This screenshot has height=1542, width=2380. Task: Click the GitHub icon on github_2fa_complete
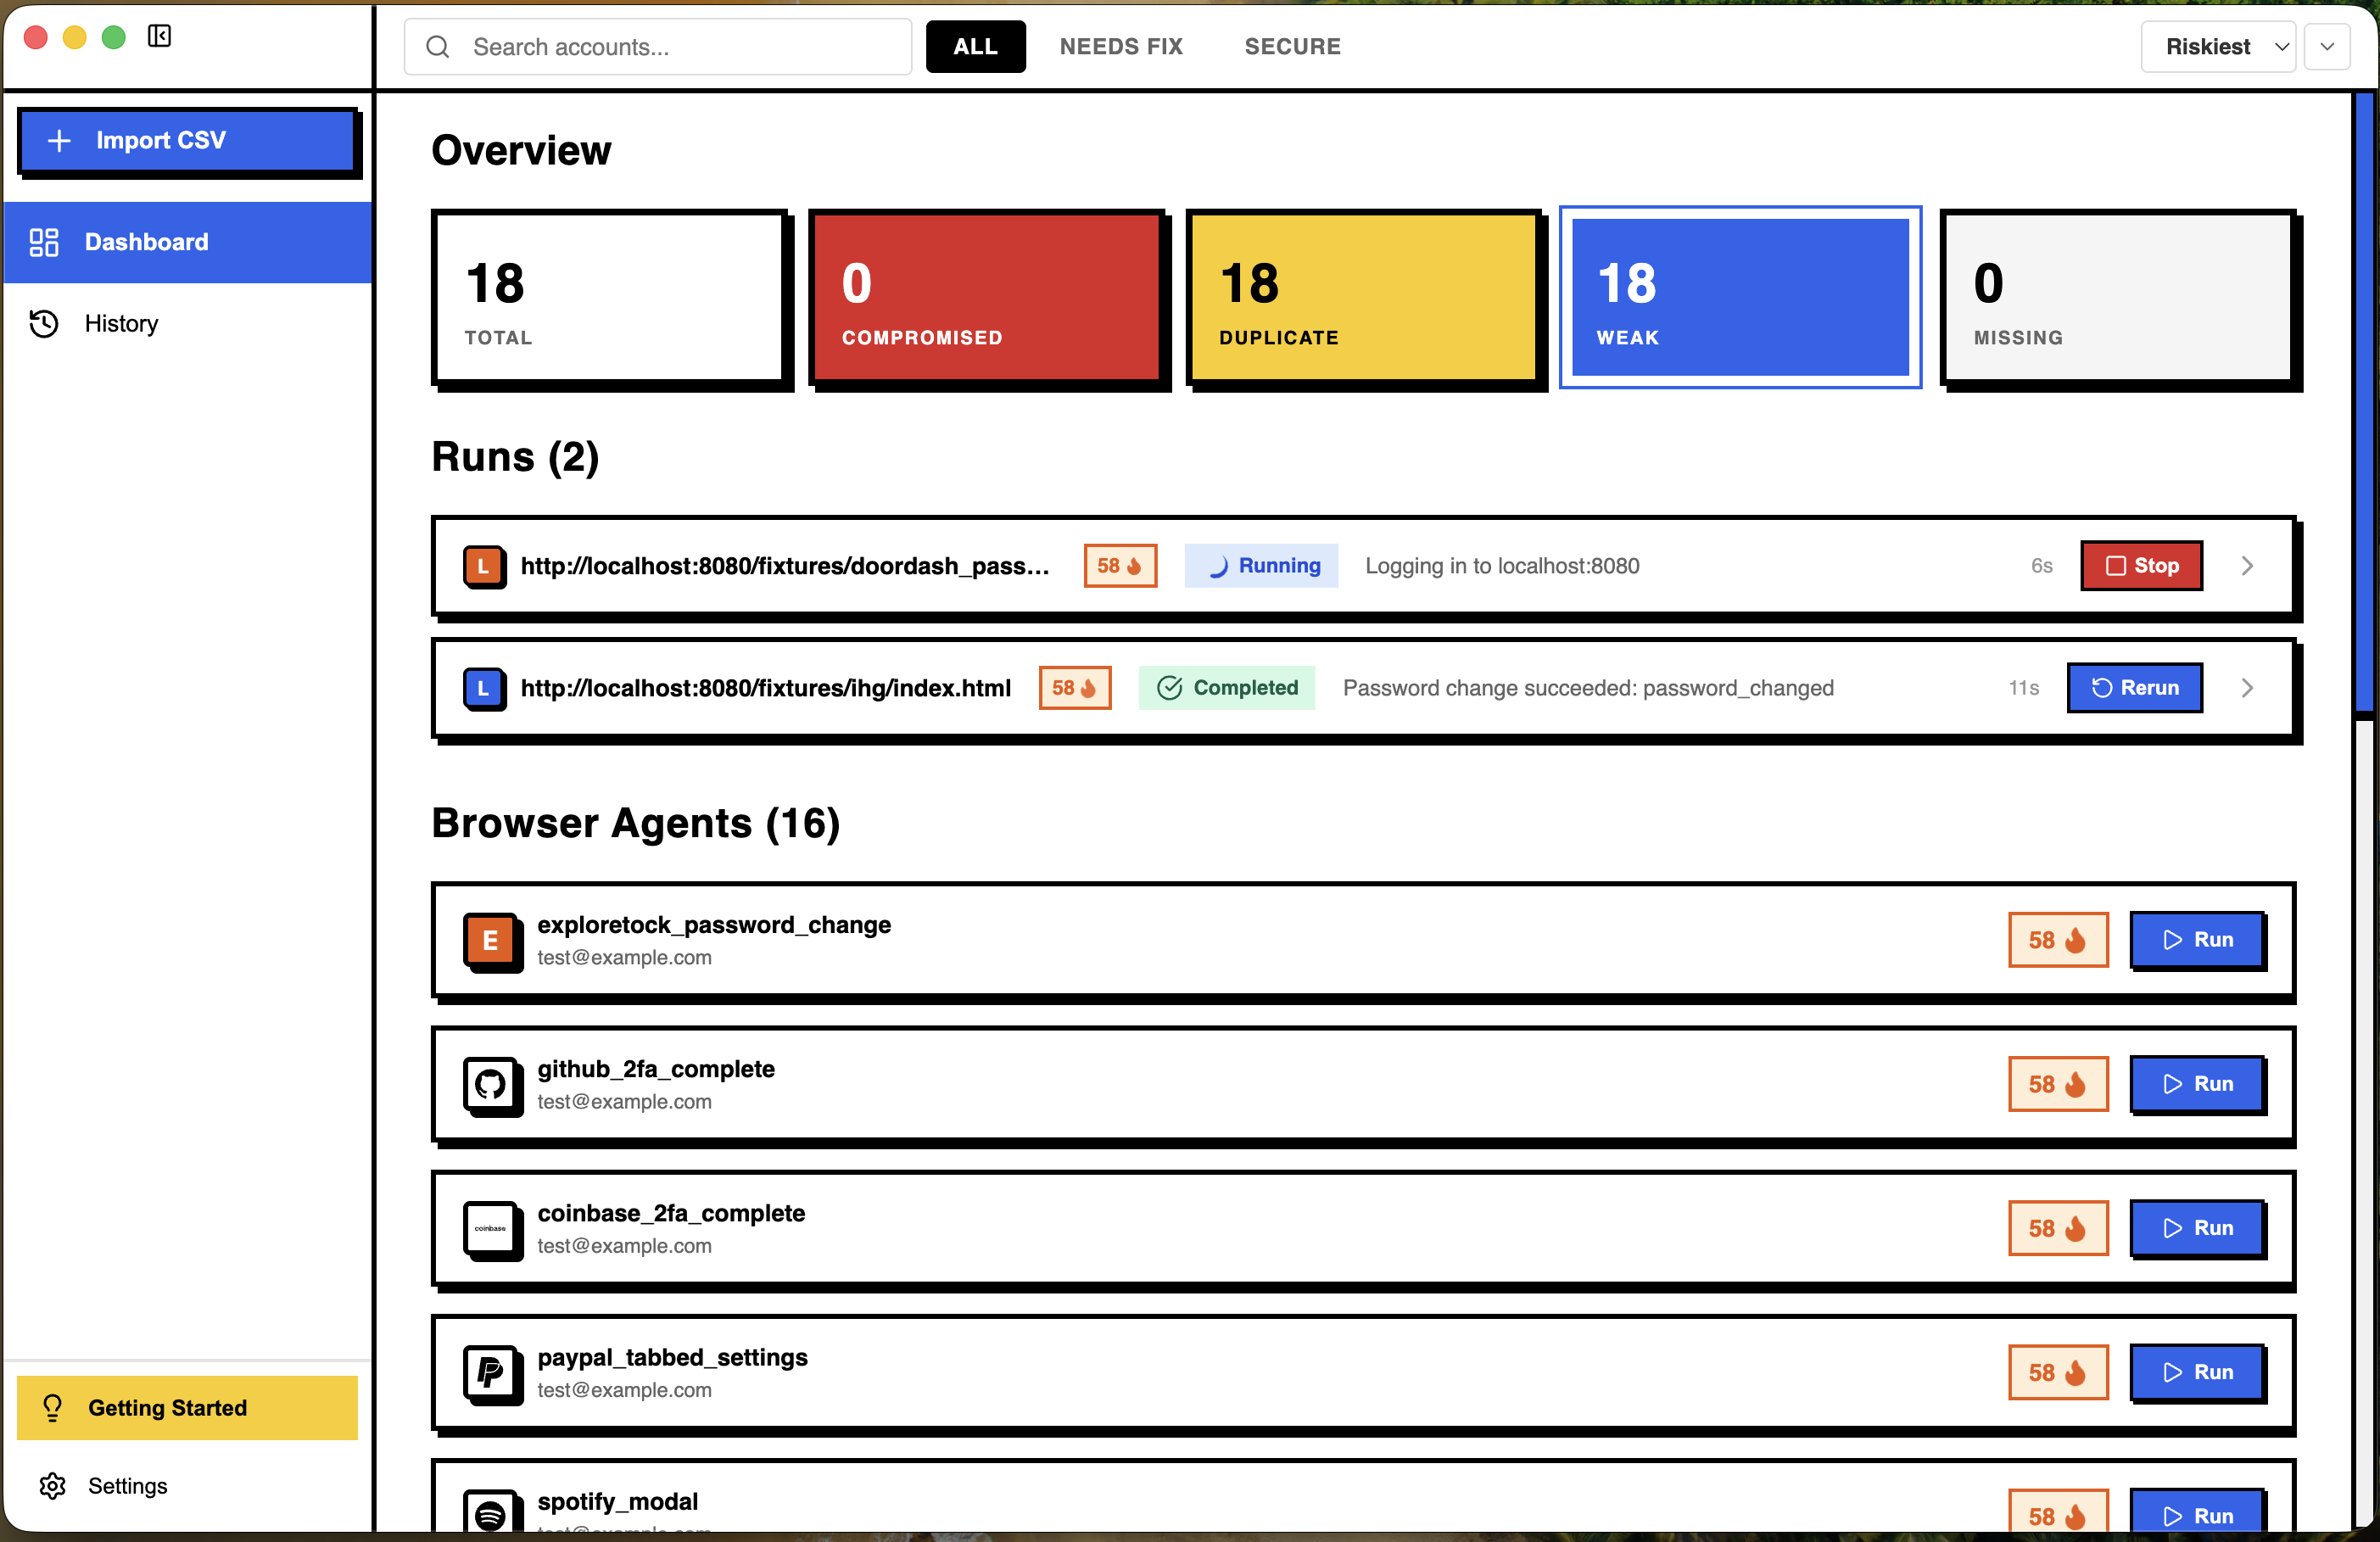tap(491, 1086)
